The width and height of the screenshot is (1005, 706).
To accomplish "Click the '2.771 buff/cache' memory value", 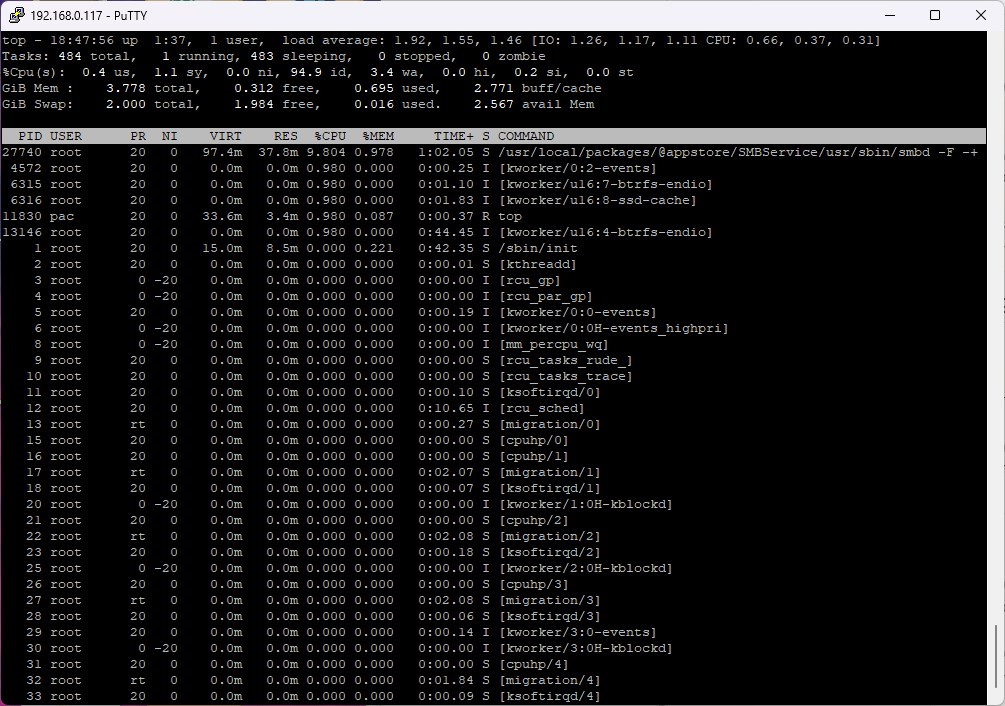I will [538, 88].
